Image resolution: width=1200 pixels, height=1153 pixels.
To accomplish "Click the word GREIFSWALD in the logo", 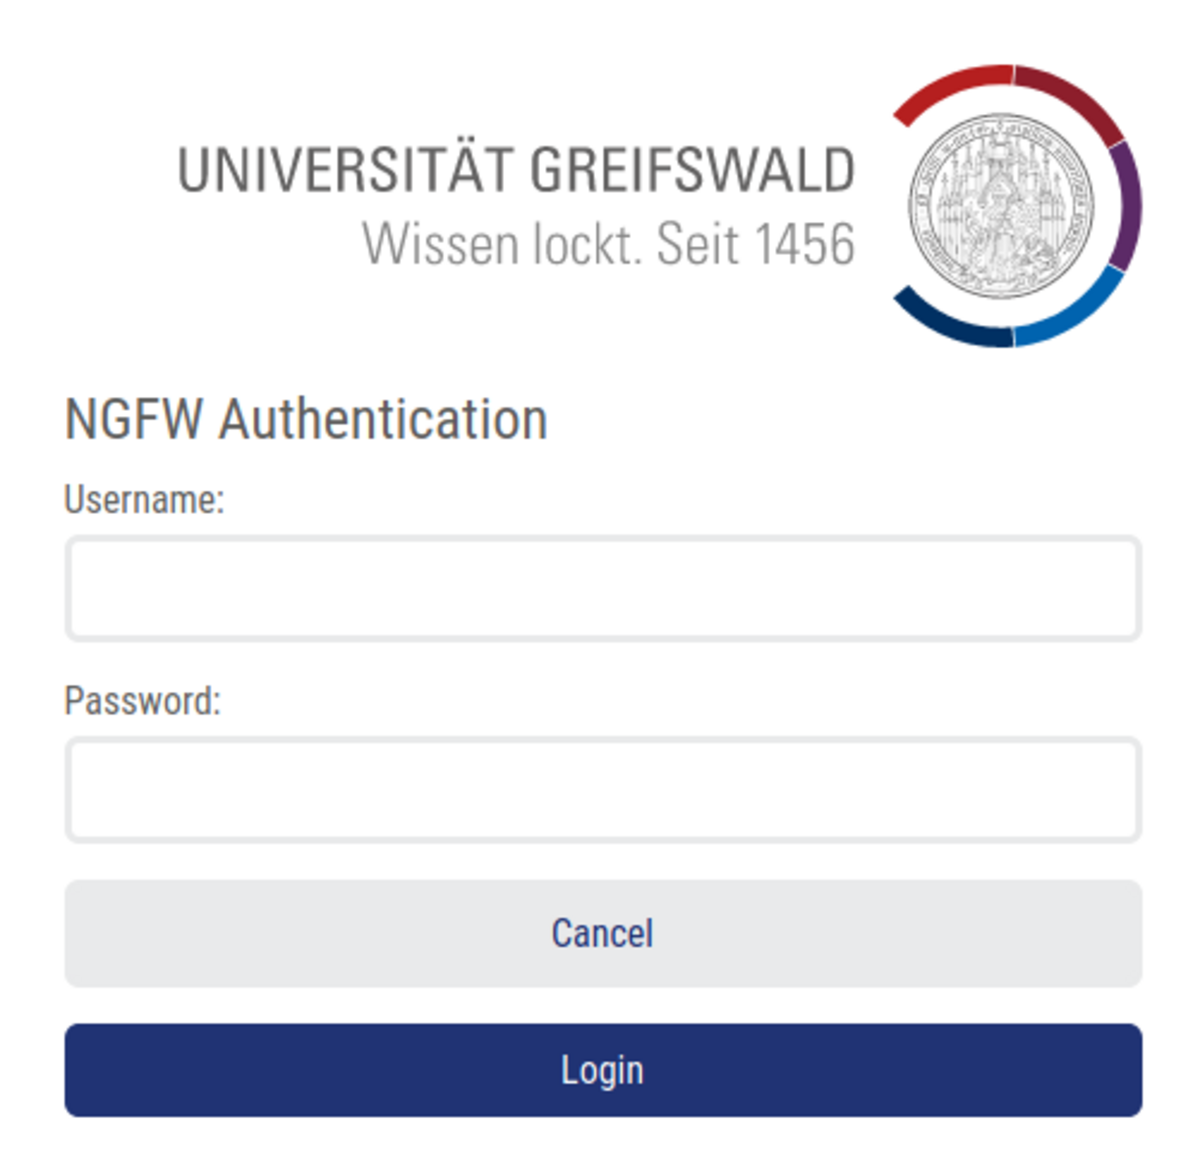I will 692,170.
